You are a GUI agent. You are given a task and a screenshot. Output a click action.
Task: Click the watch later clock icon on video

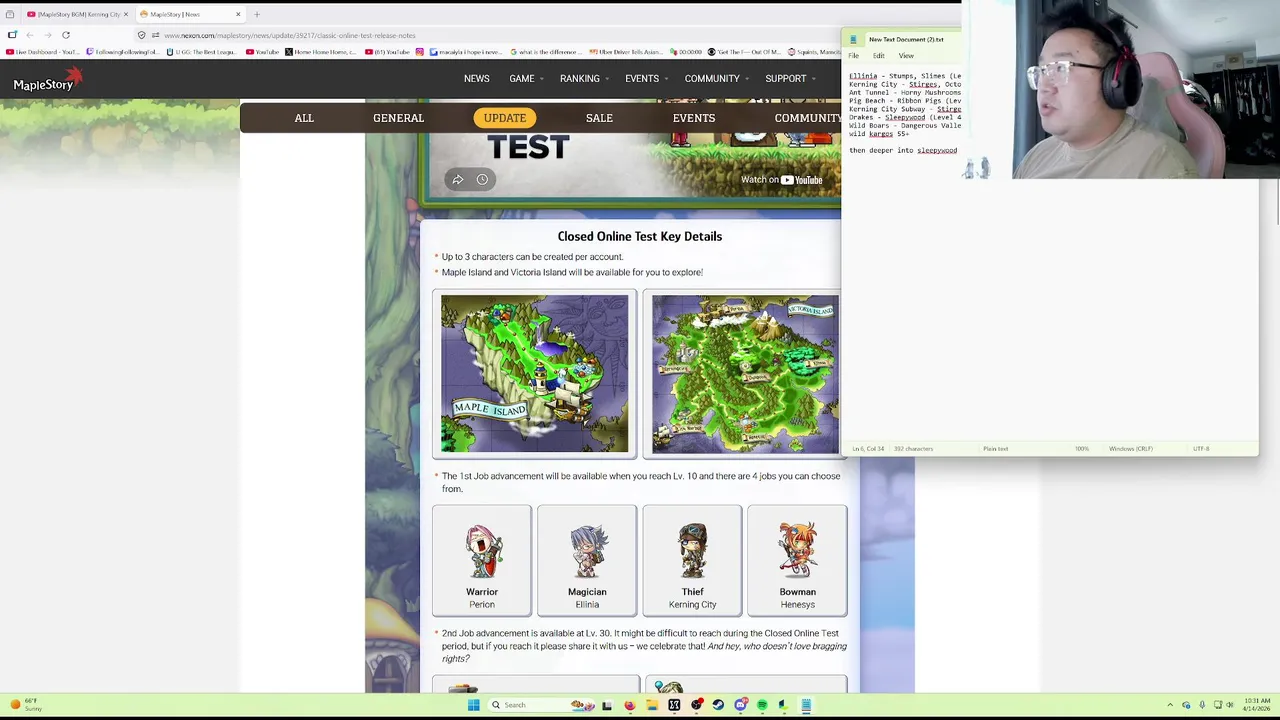[482, 180]
